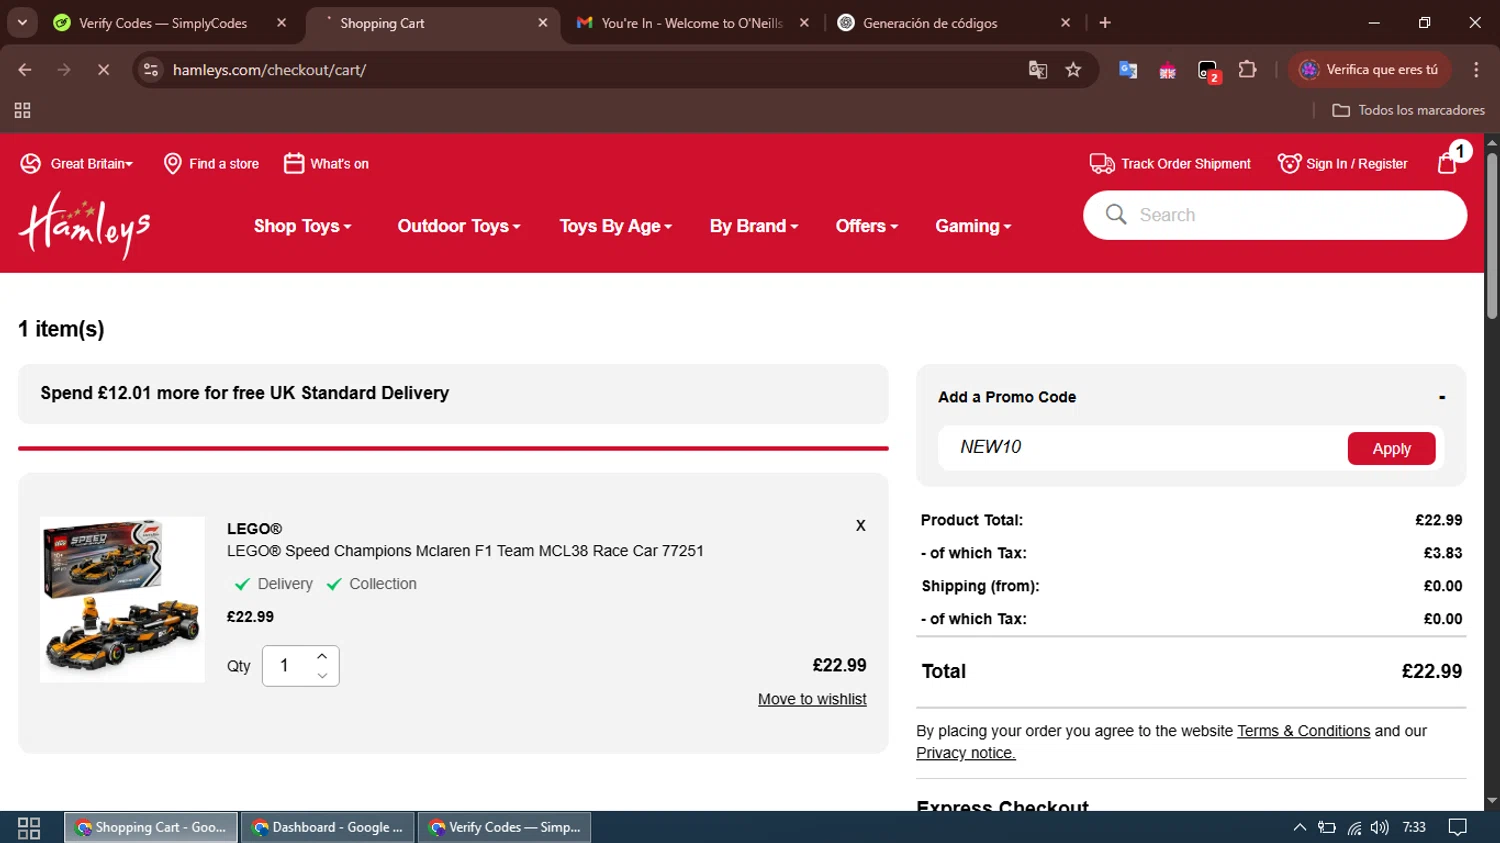Bookmark this page with the star
The height and width of the screenshot is (843, 1500).
pos(1073,70)
